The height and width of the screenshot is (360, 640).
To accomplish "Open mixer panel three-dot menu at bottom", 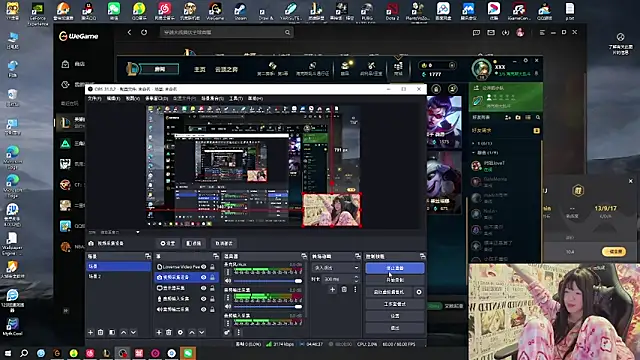I will click(239, 332).
